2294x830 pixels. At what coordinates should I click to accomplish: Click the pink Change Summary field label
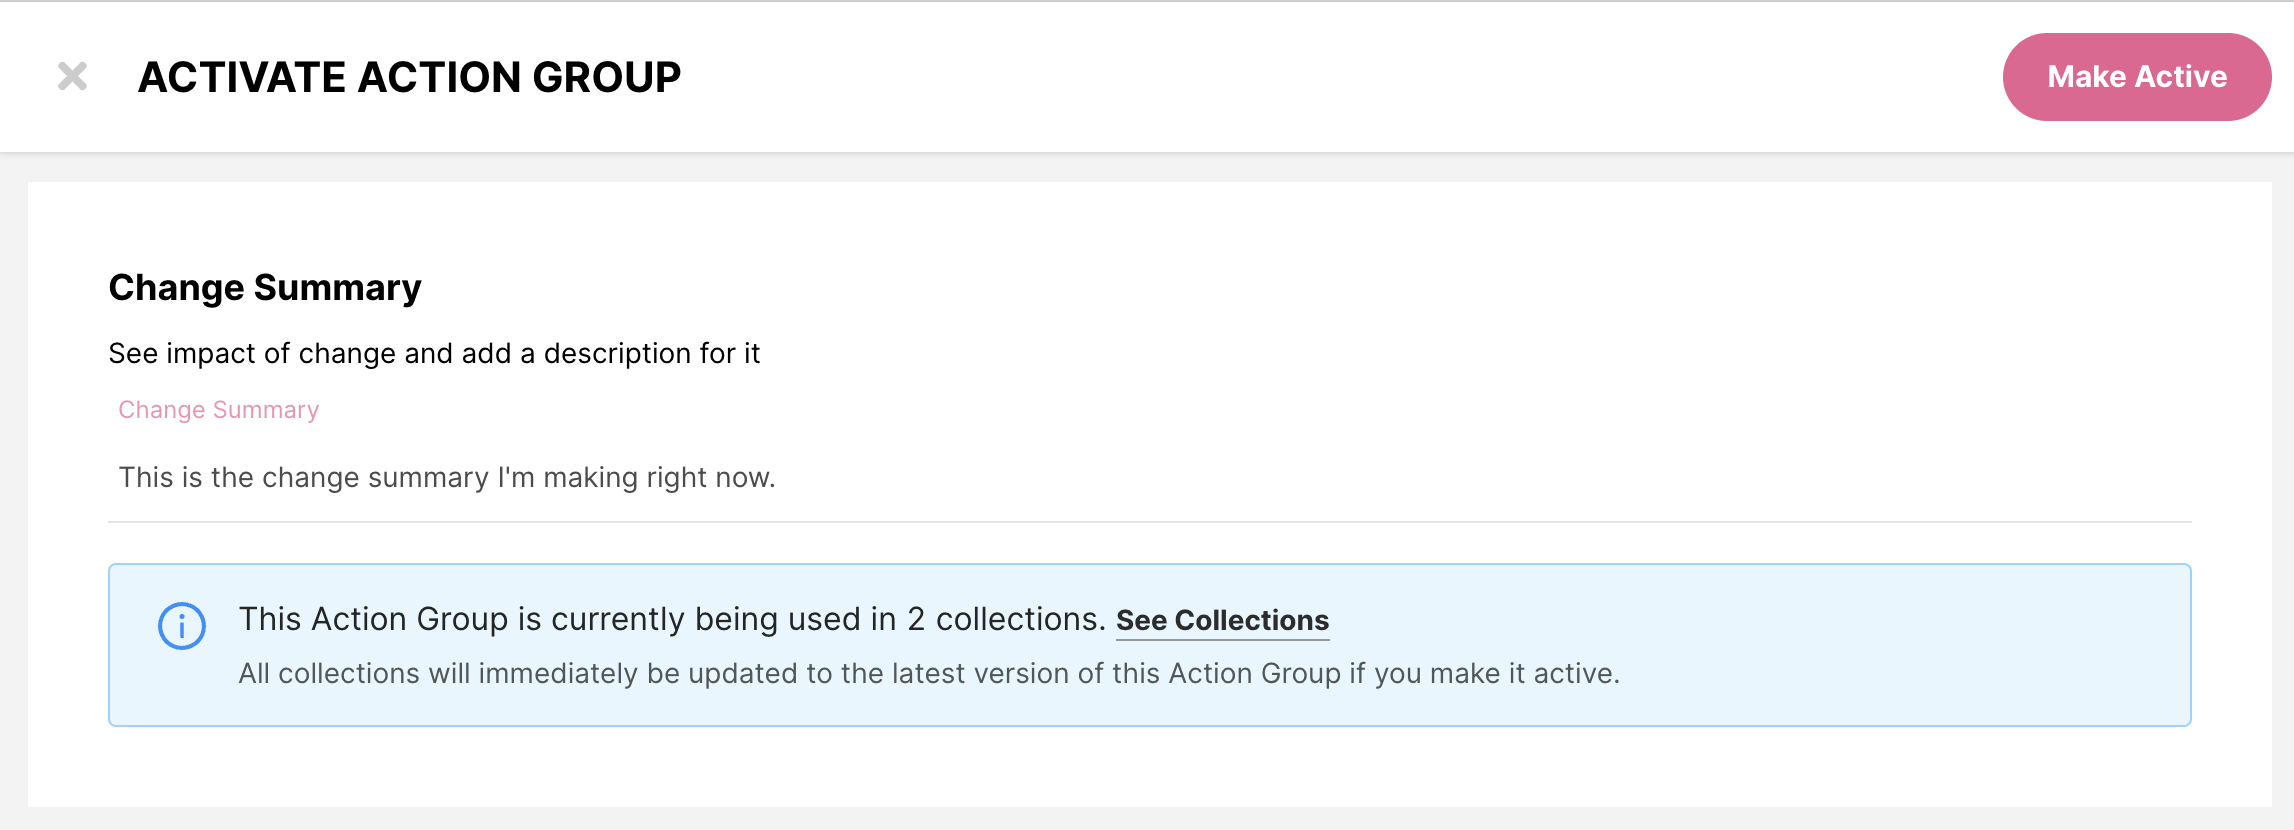[219, 410]
